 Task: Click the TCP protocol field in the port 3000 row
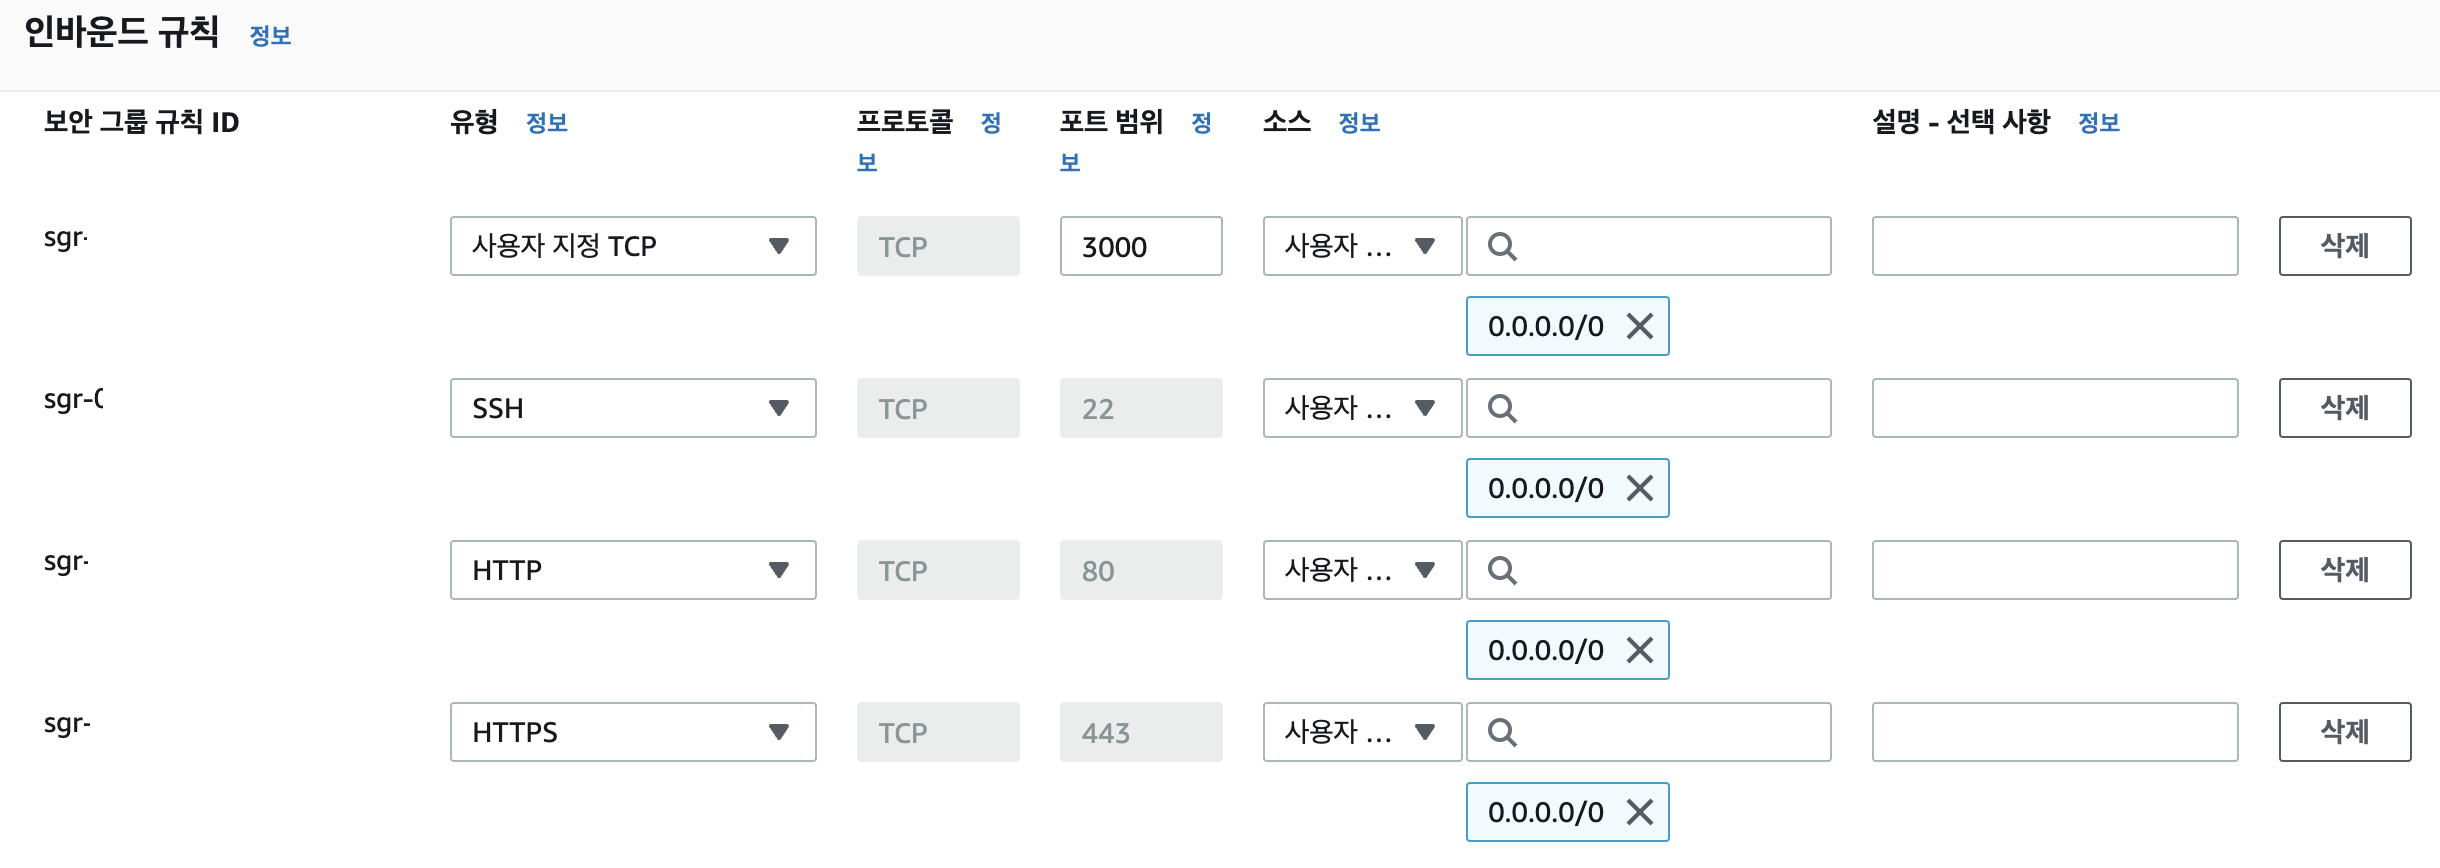click(938, 246)
